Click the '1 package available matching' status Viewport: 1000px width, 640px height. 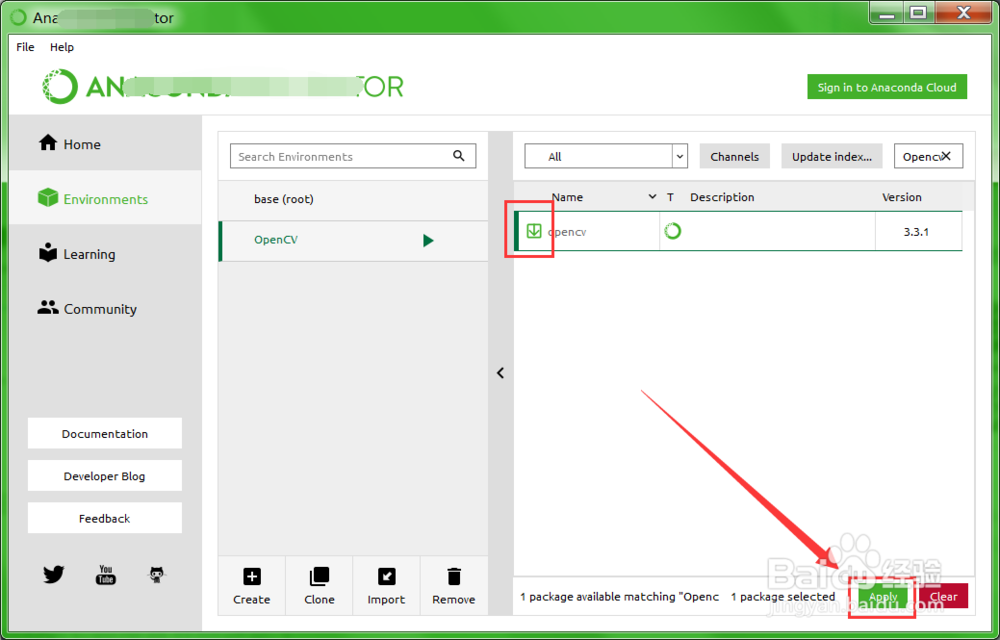click(619, 597)
